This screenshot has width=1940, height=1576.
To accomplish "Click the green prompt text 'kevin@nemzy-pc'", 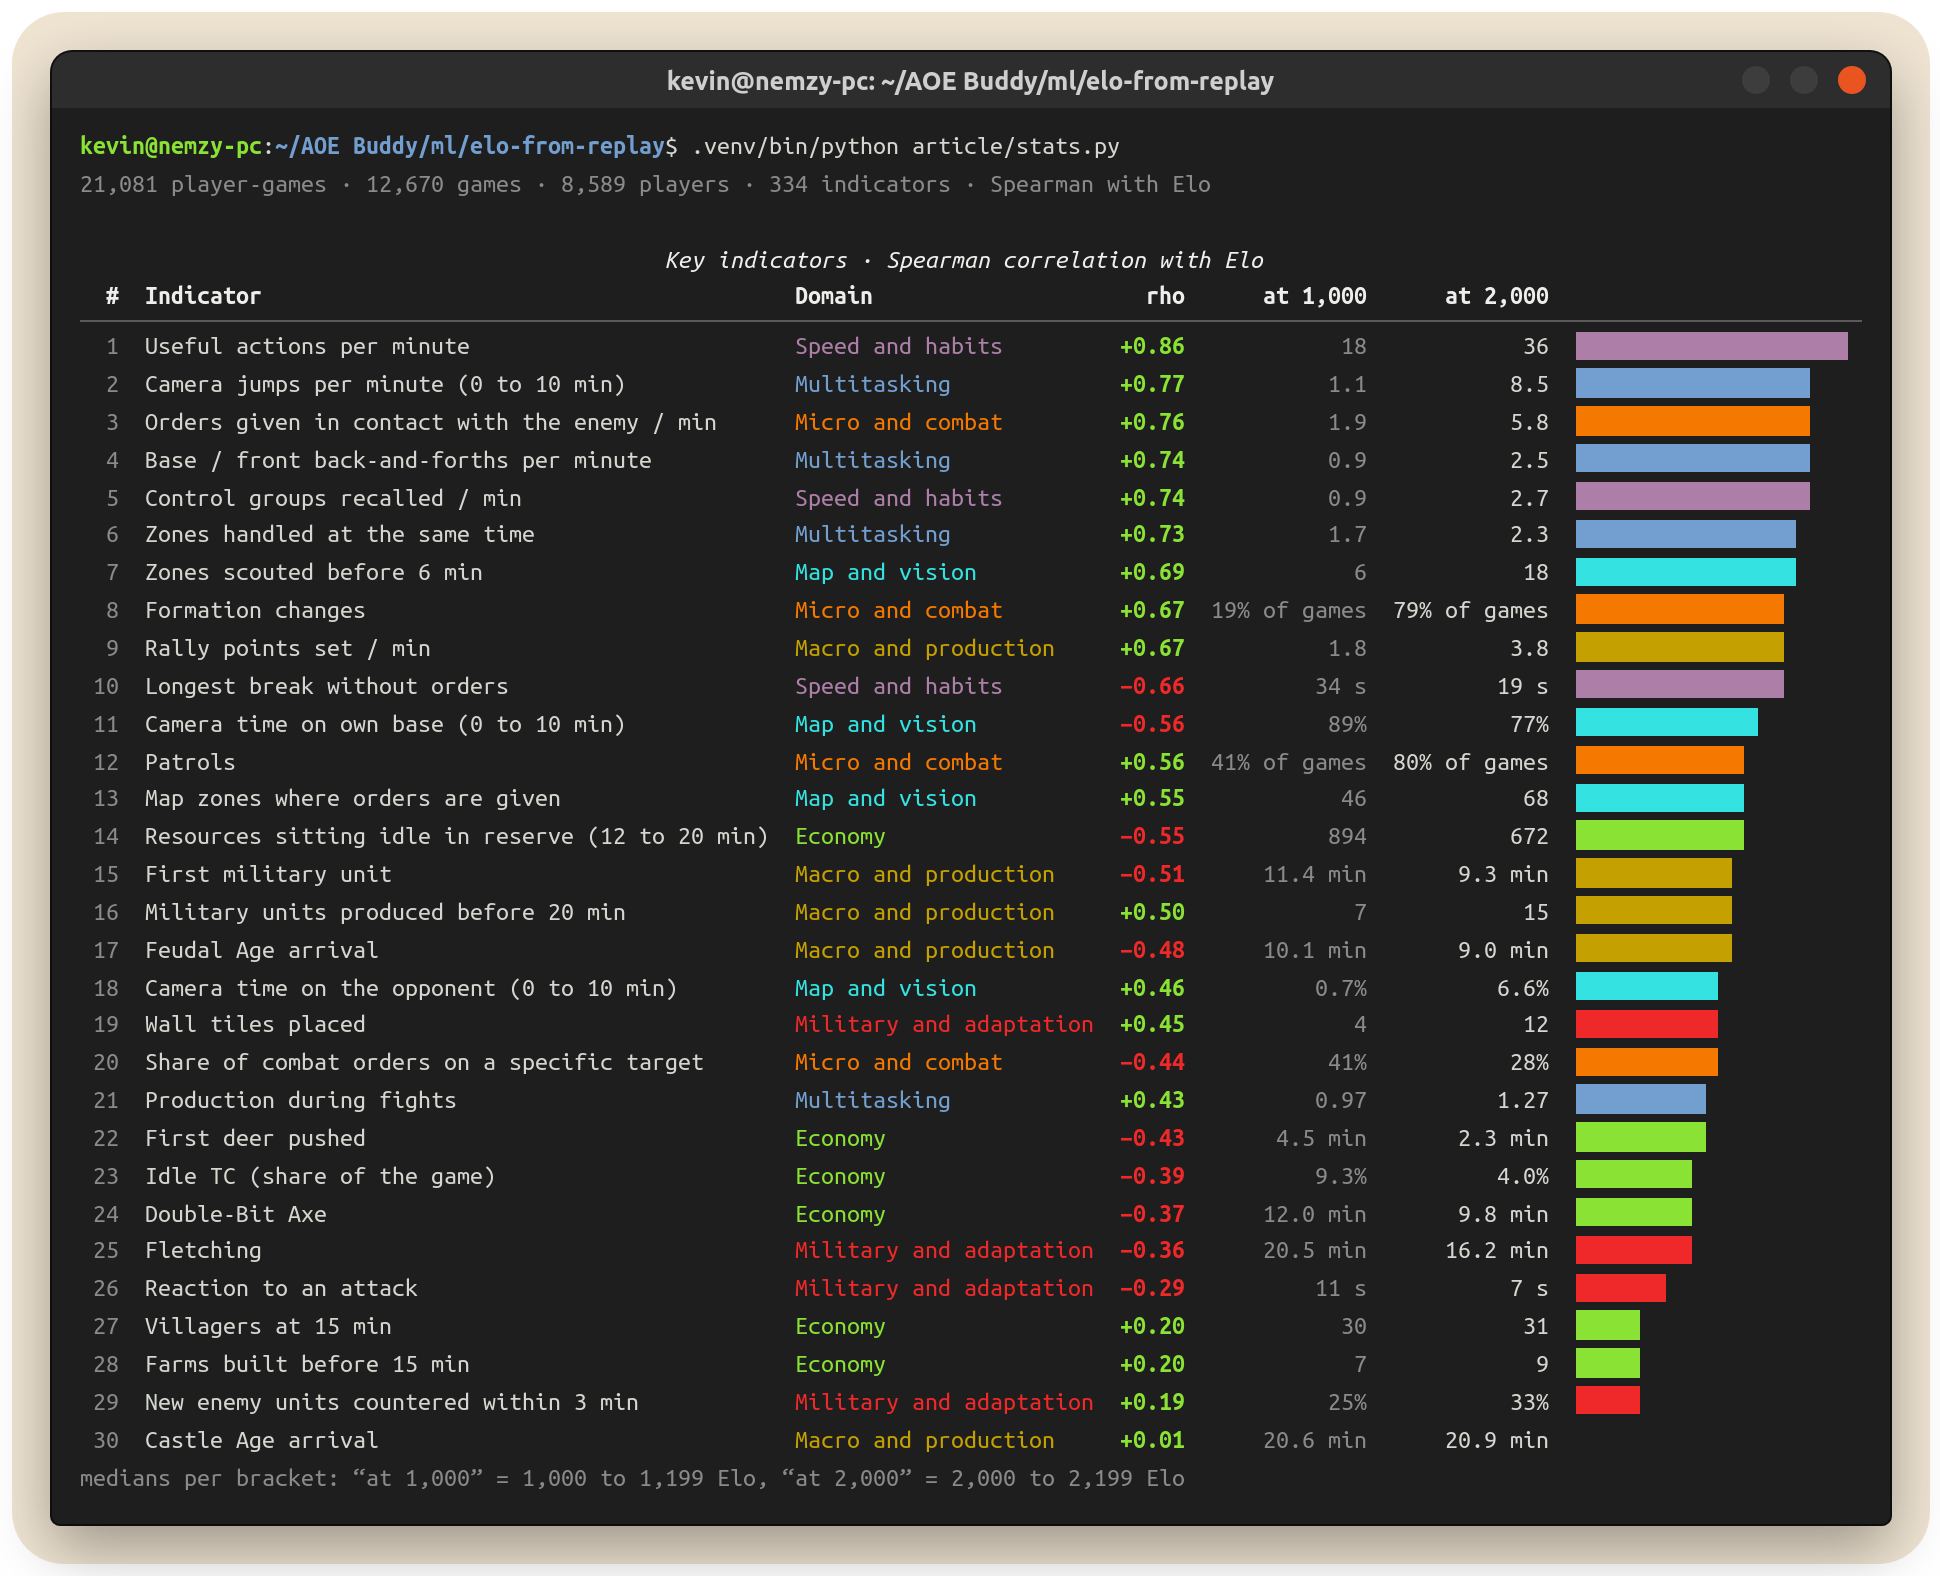I will [171, 146].
